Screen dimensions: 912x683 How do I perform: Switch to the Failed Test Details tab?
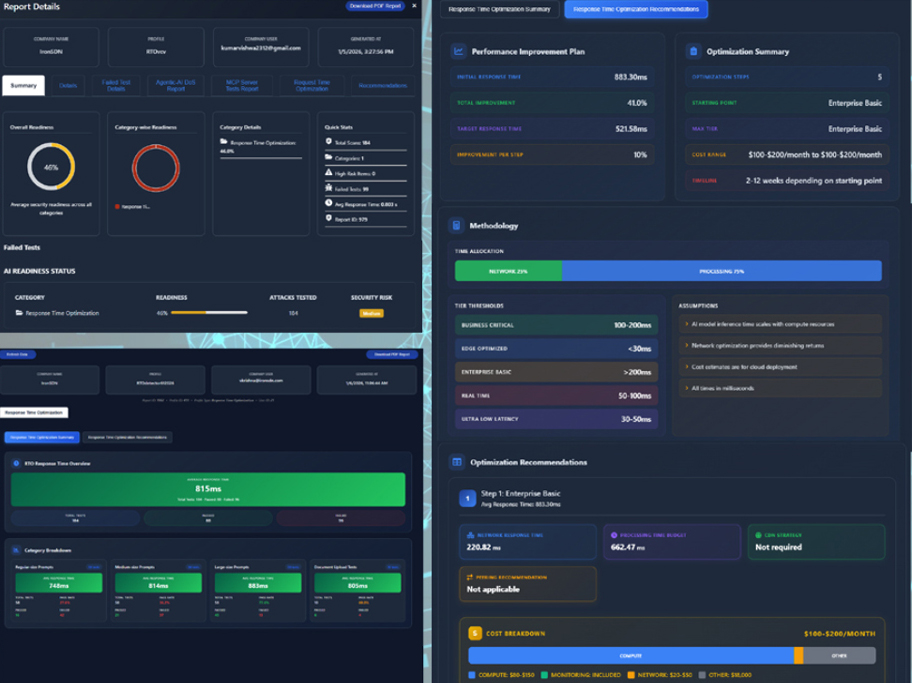pos(116,86)
